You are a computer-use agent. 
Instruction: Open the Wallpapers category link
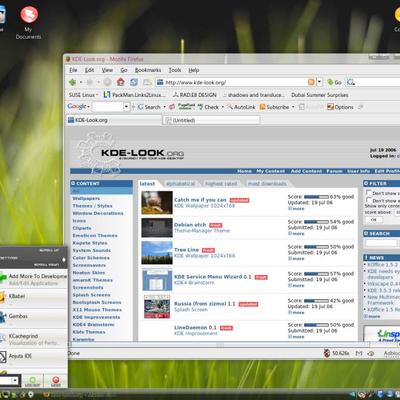tap(86, 198)
